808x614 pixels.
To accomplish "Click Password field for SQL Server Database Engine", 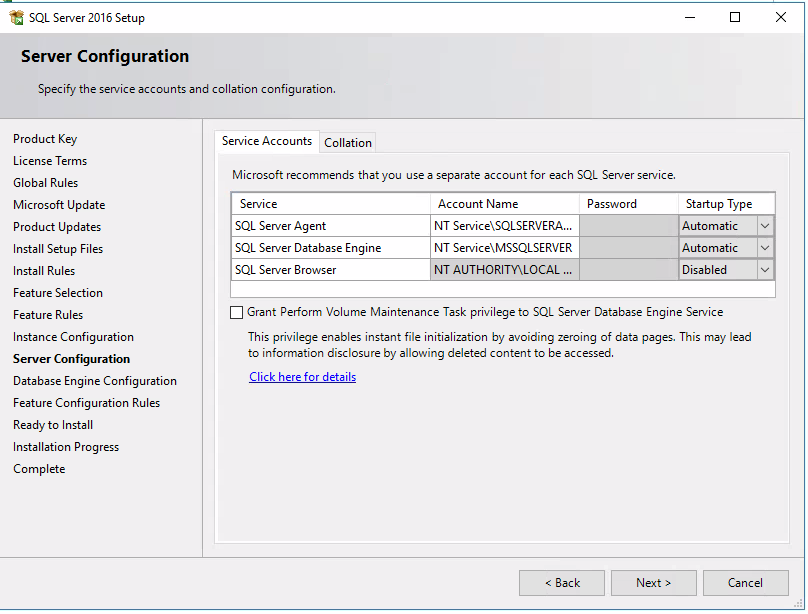I will [628, 247].
